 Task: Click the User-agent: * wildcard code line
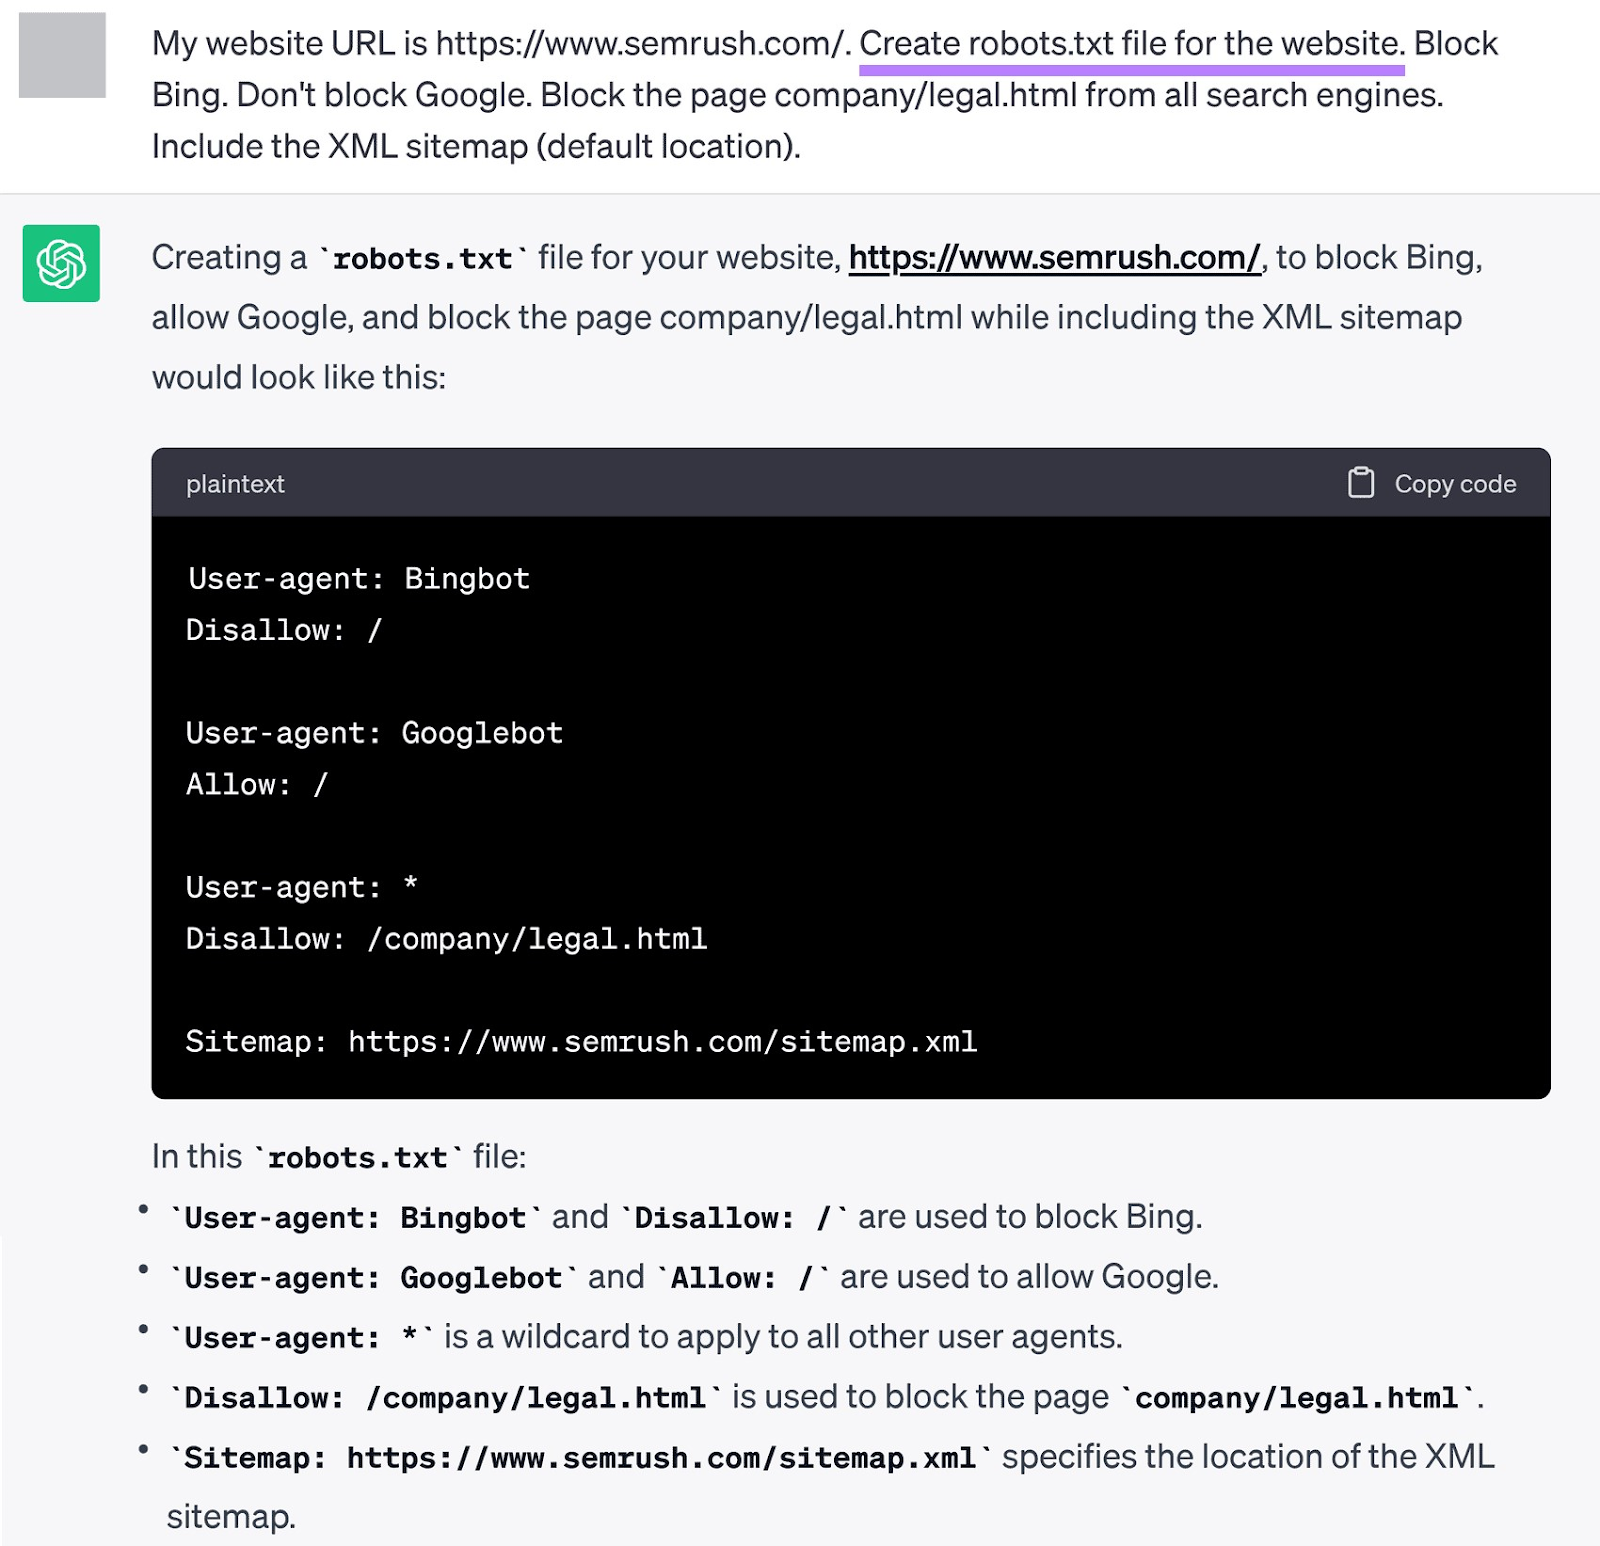coord(300,886)
